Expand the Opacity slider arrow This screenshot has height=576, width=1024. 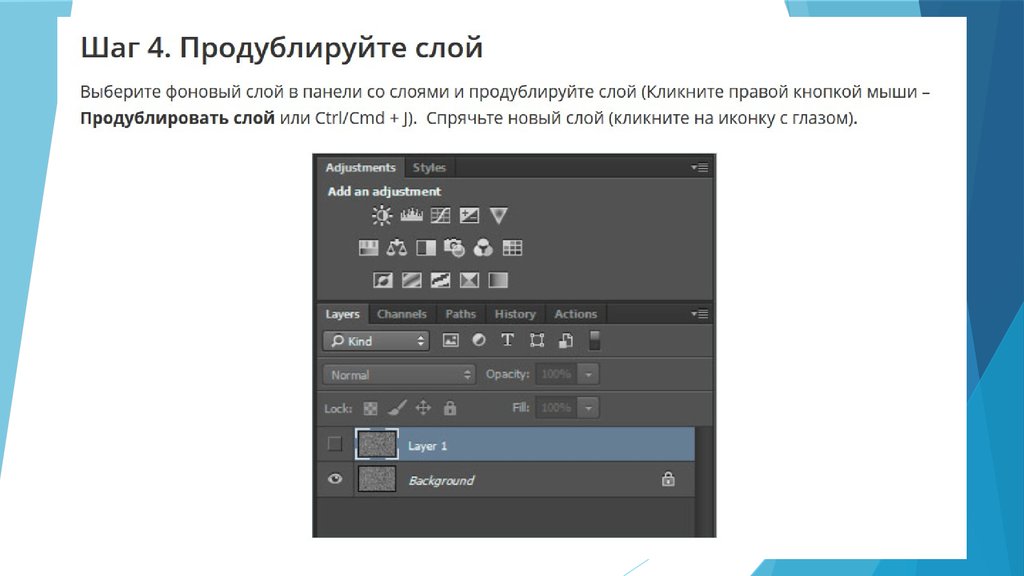click(x=589, y=374)
